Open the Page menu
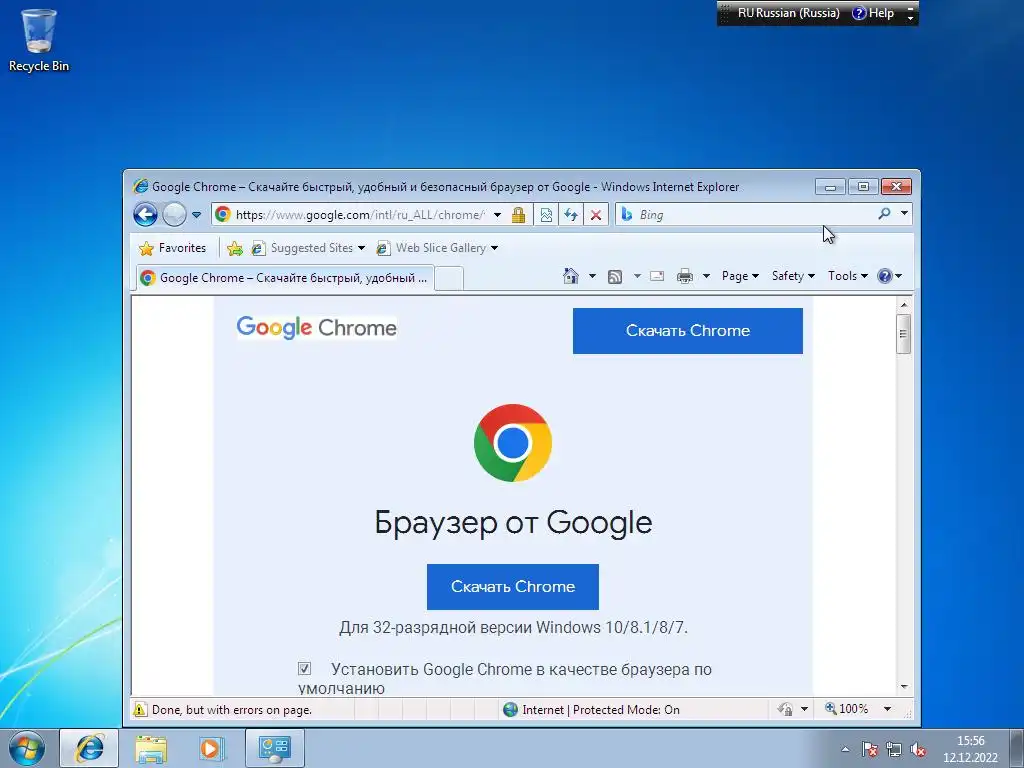Viewport: 1024px width, 768px height. (x=740, y=276)
